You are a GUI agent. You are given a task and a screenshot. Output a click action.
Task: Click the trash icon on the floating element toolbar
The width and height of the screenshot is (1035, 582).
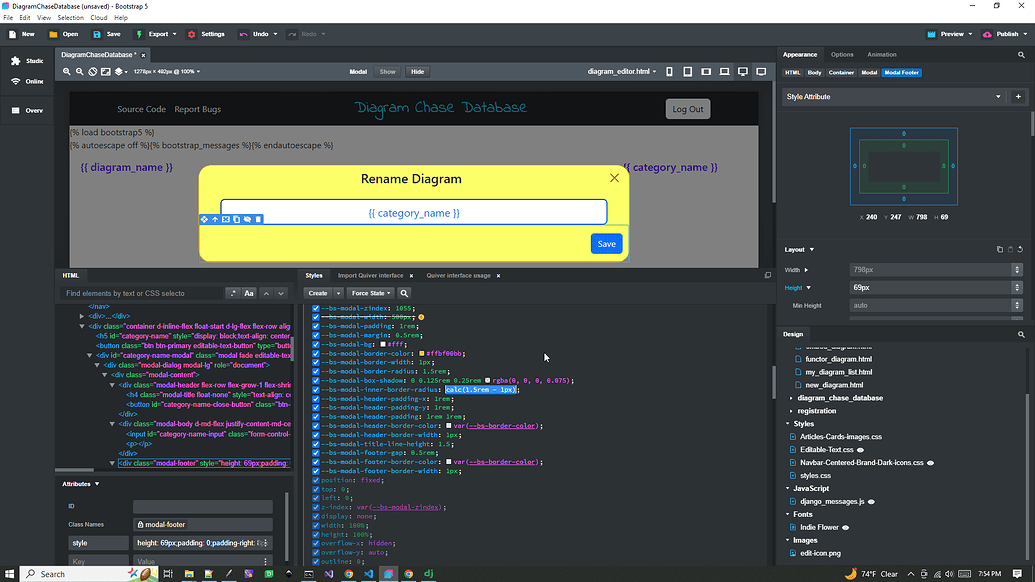(258, 218)
